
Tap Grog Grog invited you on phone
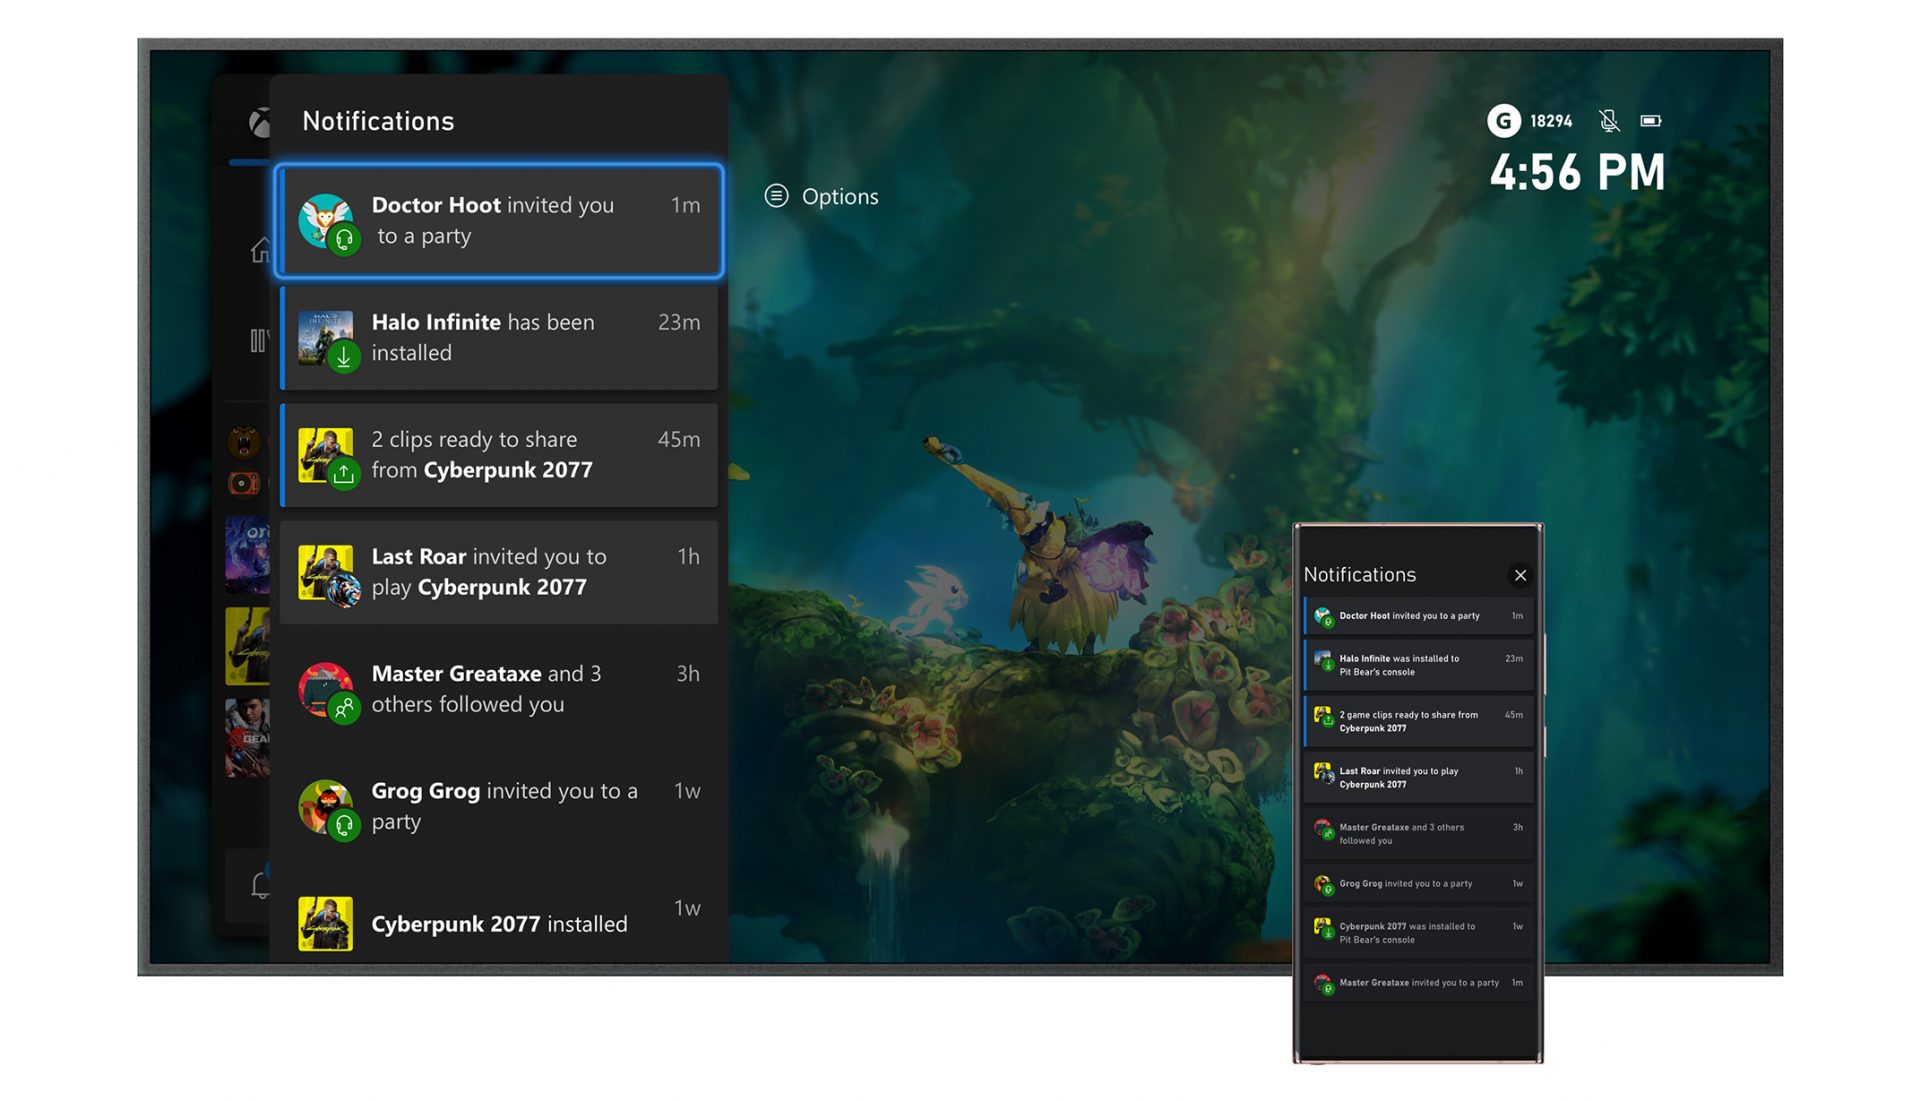click(1418, 883)
